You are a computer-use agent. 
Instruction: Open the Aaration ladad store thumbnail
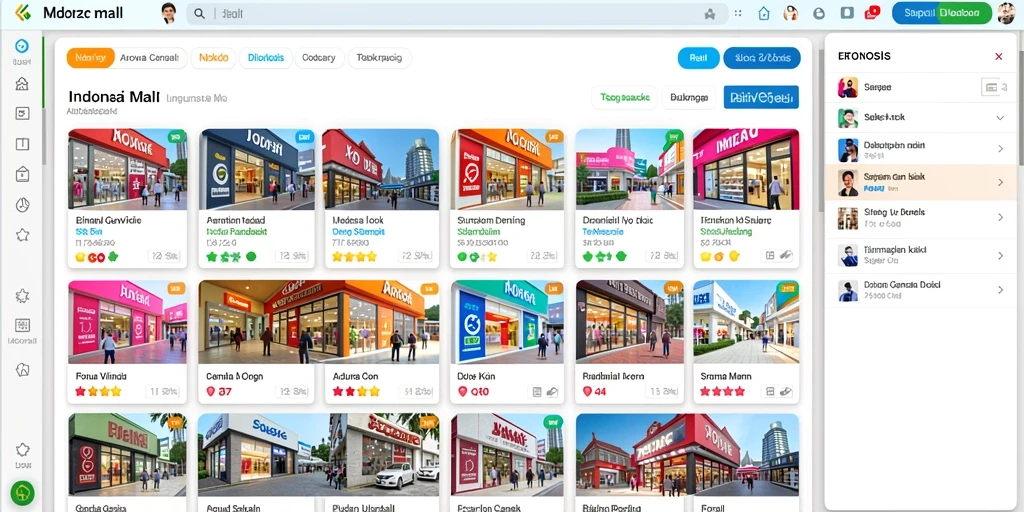click(x=257, y=169)
